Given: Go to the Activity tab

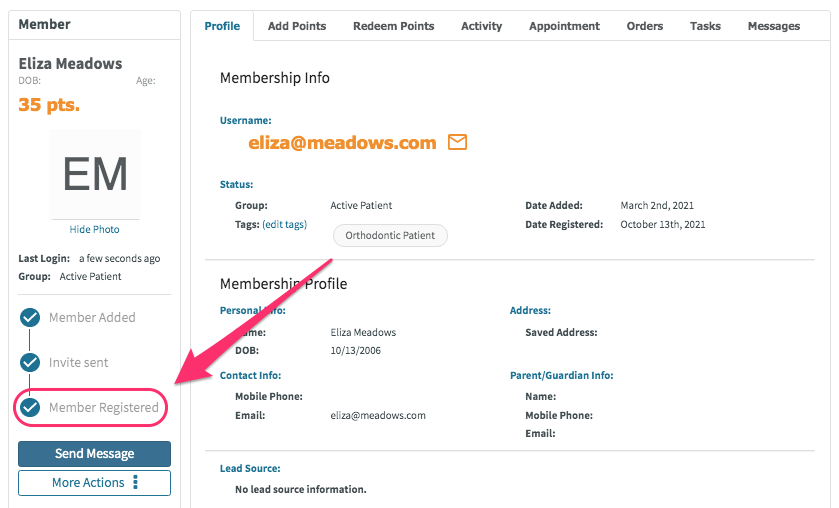Looking at the screenshot, I should (x=482, y=26).
